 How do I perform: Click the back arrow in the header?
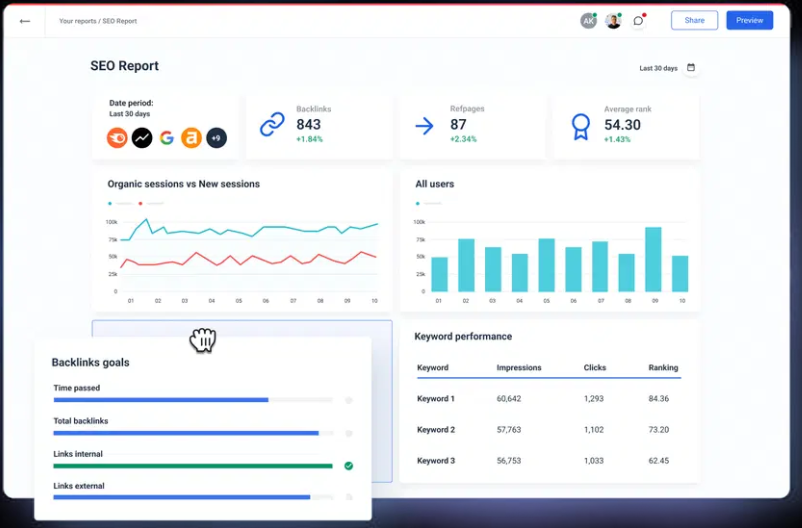pyautogui.click(x=25, y=21)
